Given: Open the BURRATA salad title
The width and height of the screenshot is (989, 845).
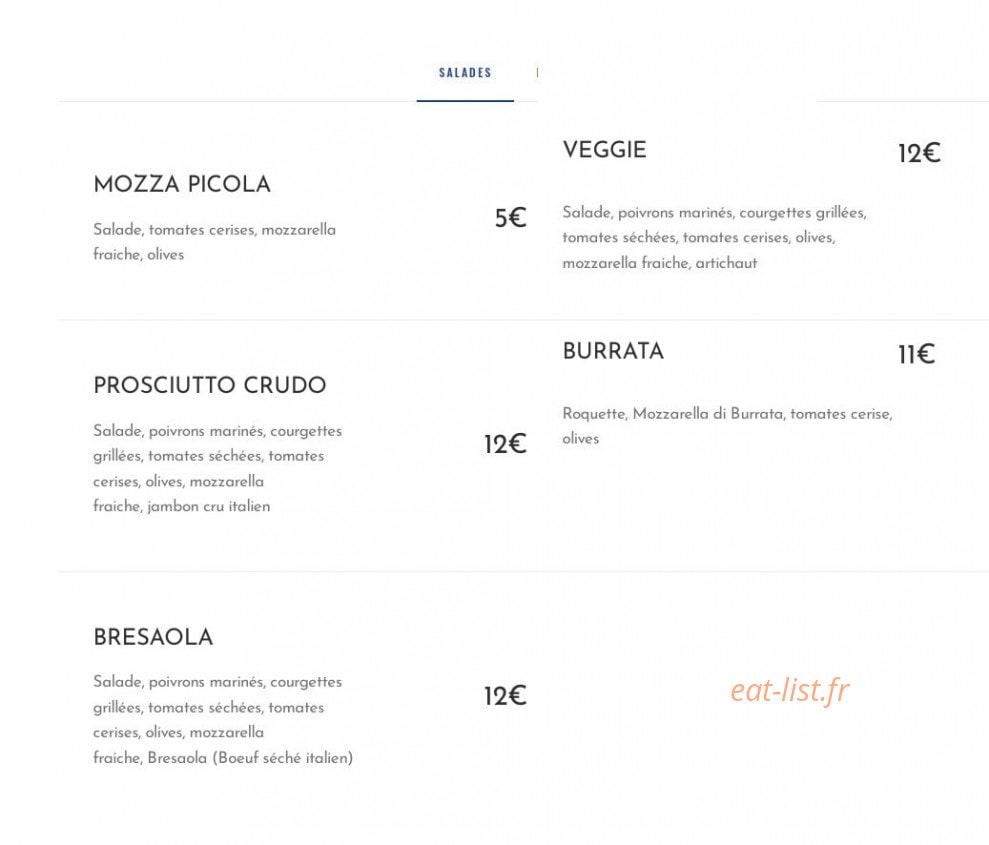Looking at the screenshot, I should tap(613, 351).
